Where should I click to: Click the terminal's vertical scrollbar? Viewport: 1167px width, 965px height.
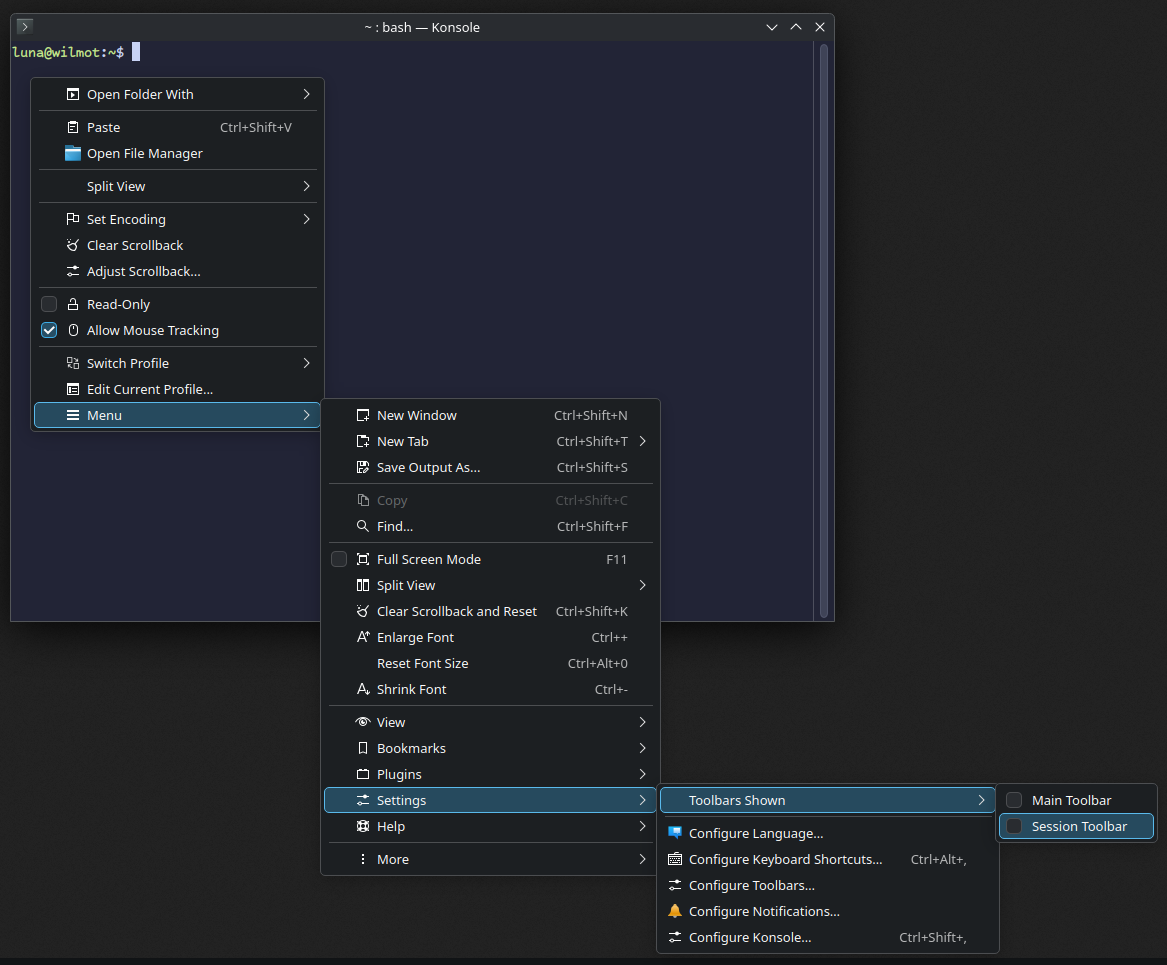(x=824, y=330)
